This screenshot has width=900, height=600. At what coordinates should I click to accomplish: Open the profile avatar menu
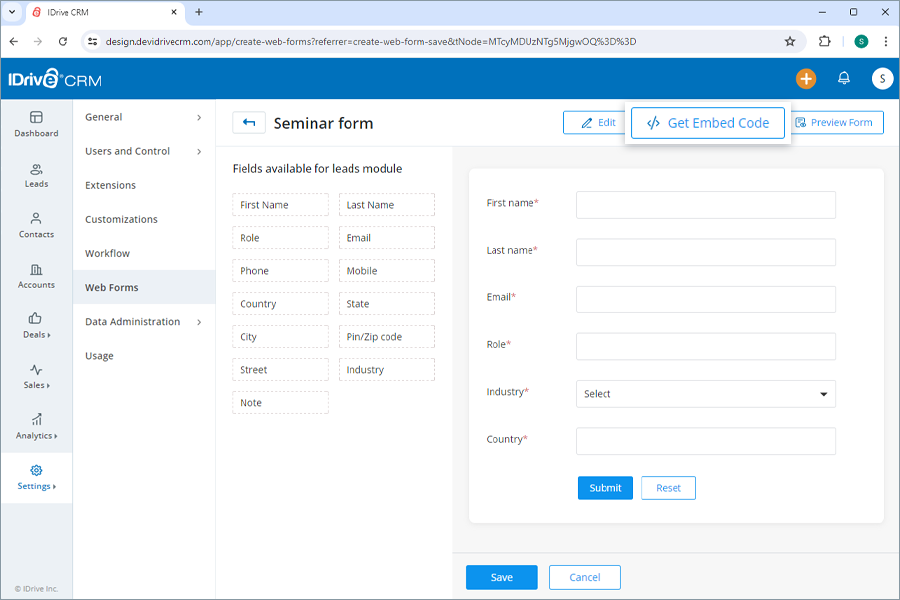click(882, 77)
